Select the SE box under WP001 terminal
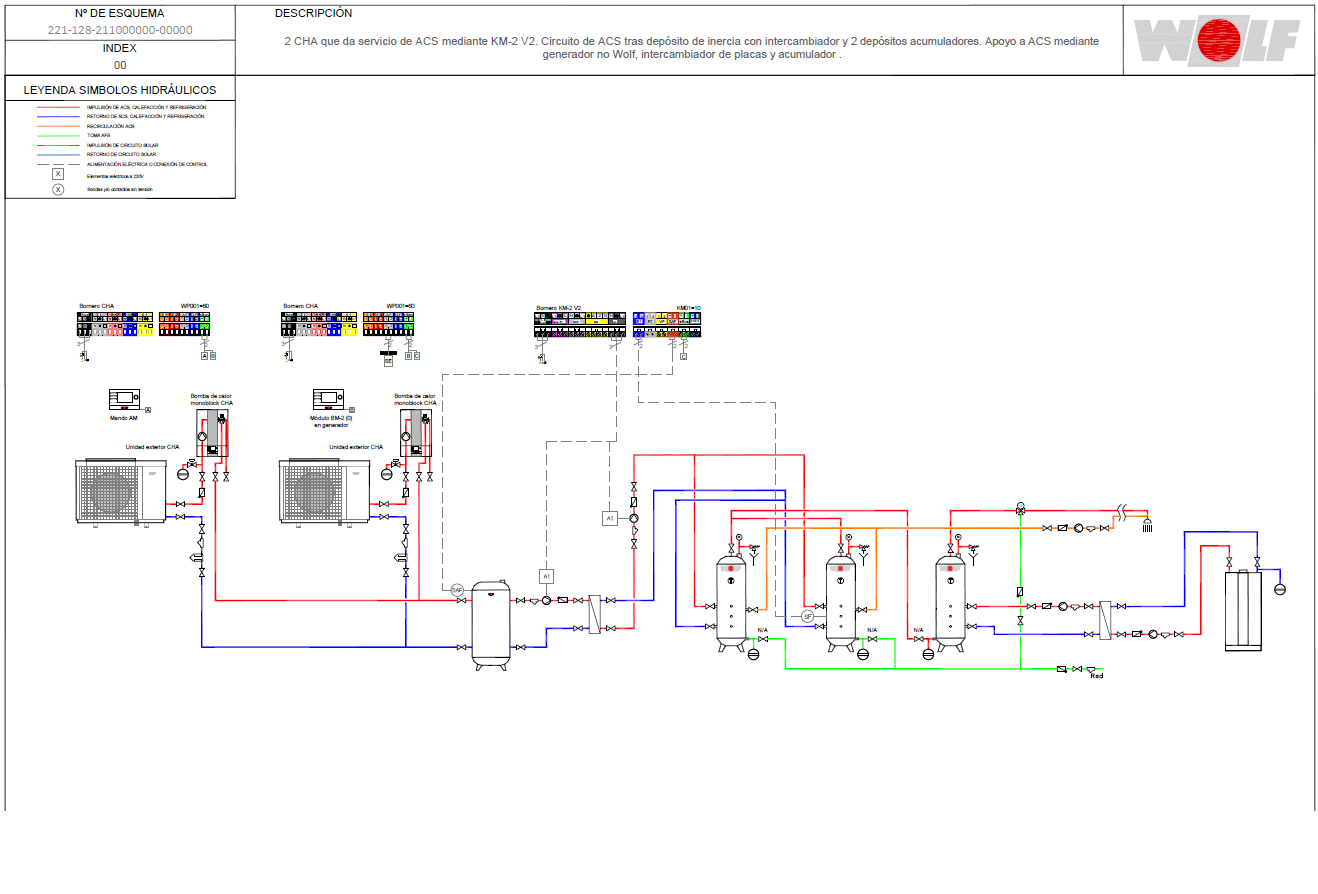The height and width of the screenshot is (894, 1318). tap(389, 361)
